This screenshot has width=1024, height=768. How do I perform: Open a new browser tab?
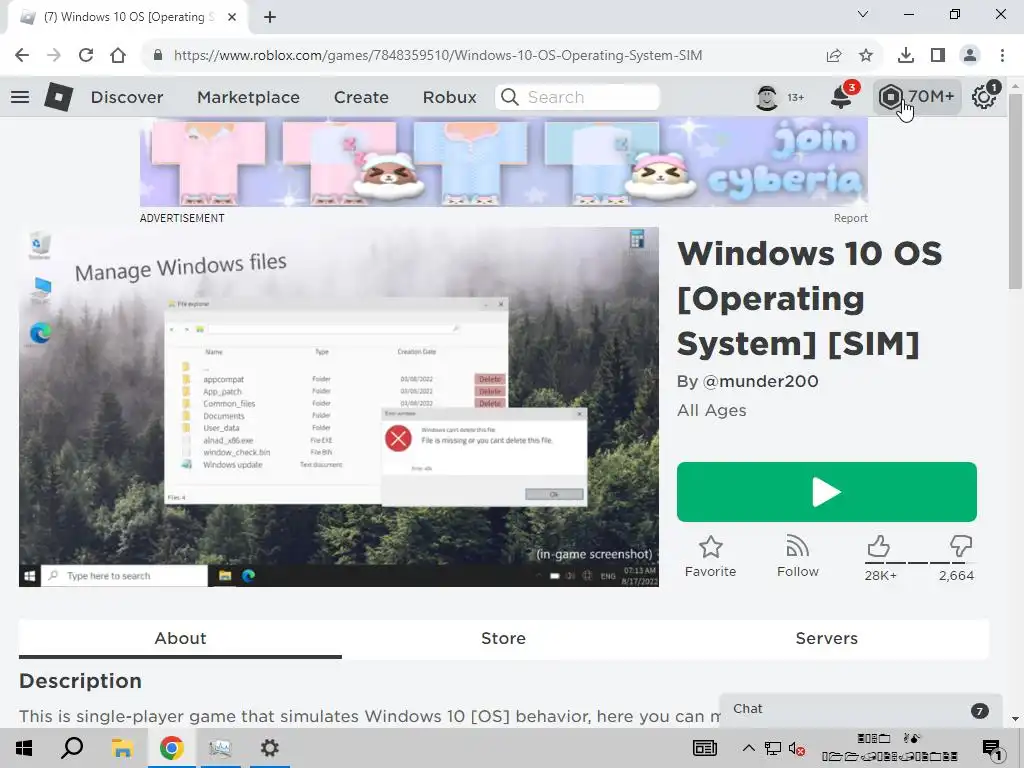[x=270, y=17]
